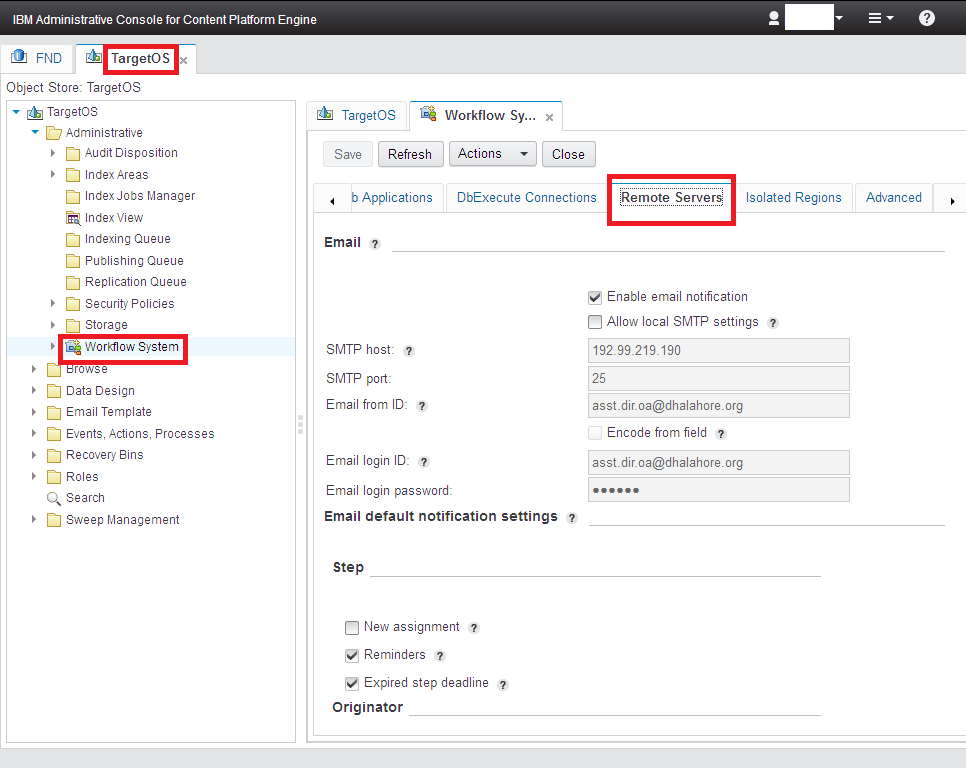
Task: Open the Actions dropdown
Action: [x=492, y=154]
